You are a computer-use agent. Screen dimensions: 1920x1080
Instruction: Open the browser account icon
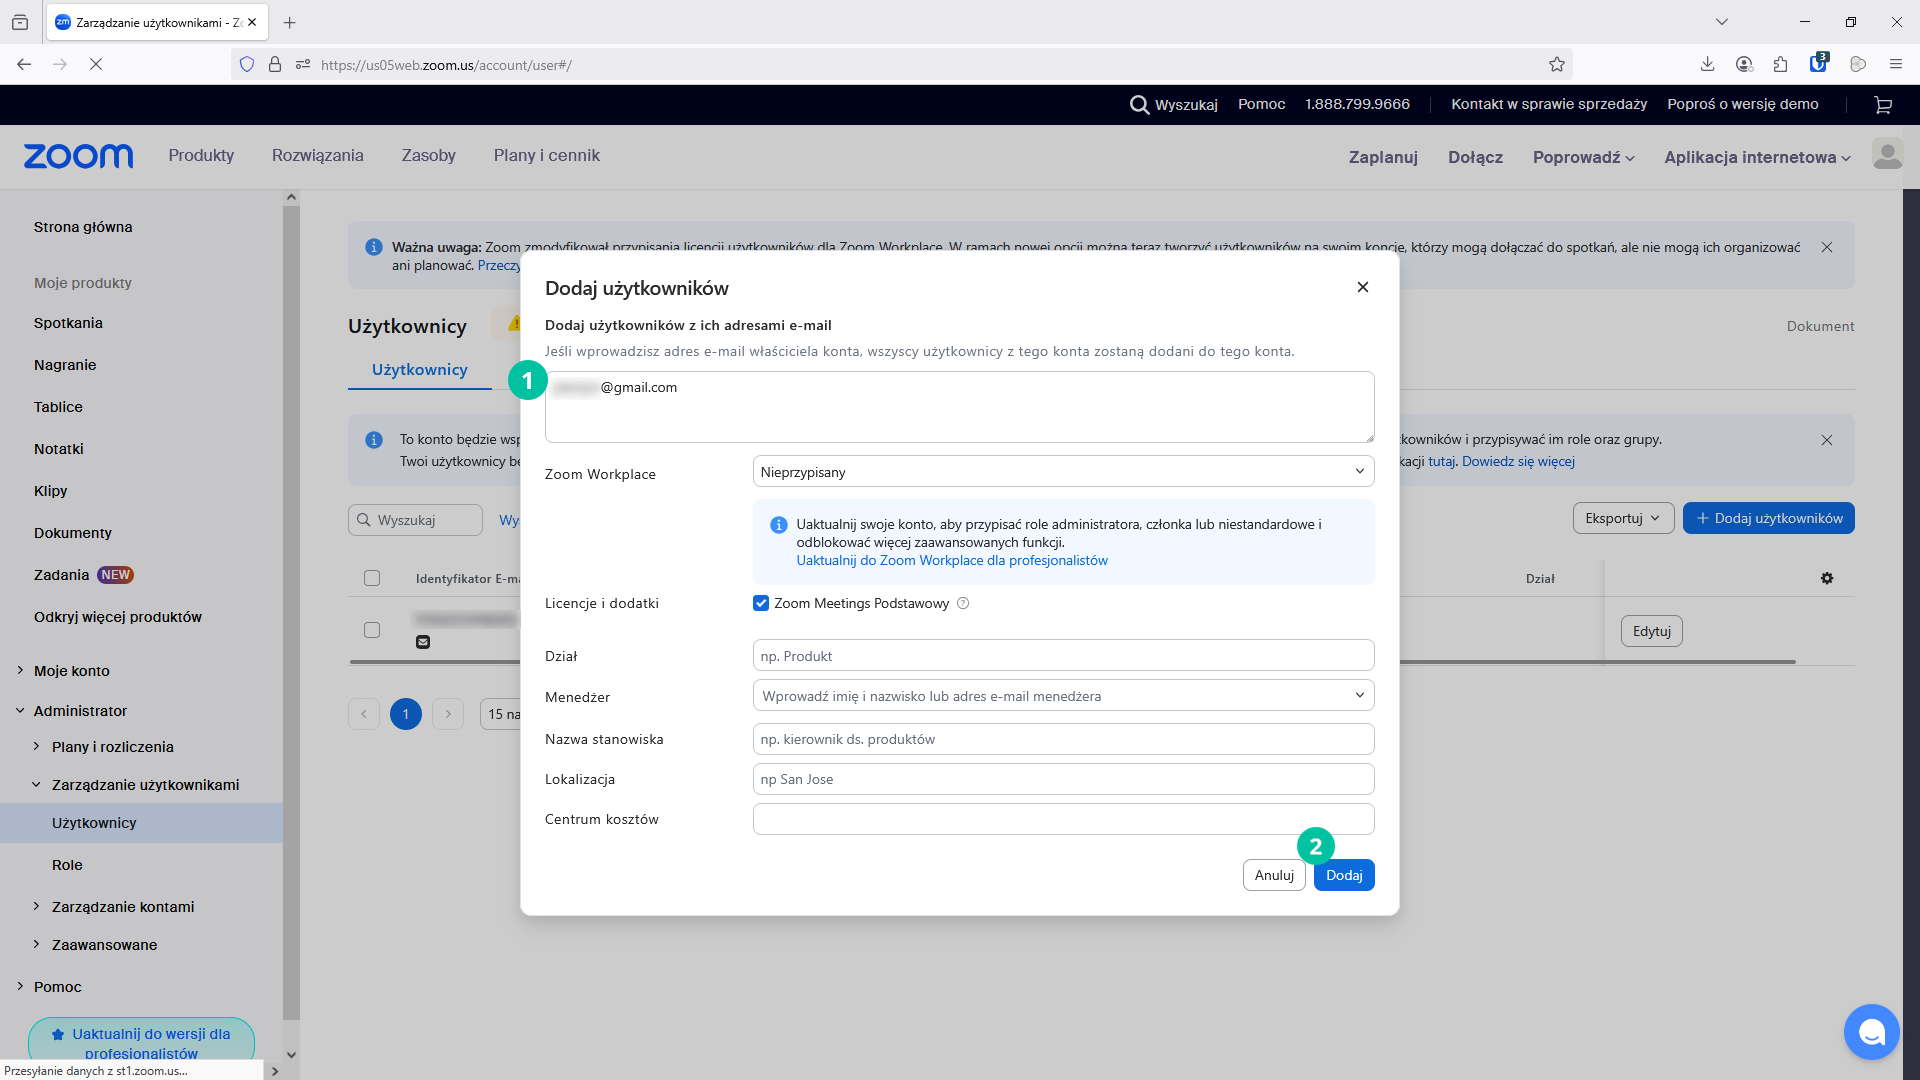point(1744,64)
